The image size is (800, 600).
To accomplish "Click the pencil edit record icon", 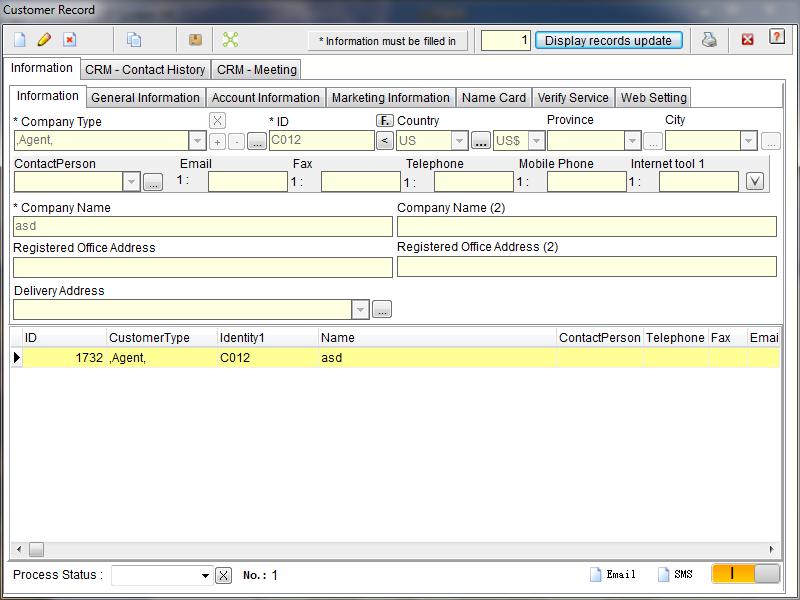I will pos(44,40).
